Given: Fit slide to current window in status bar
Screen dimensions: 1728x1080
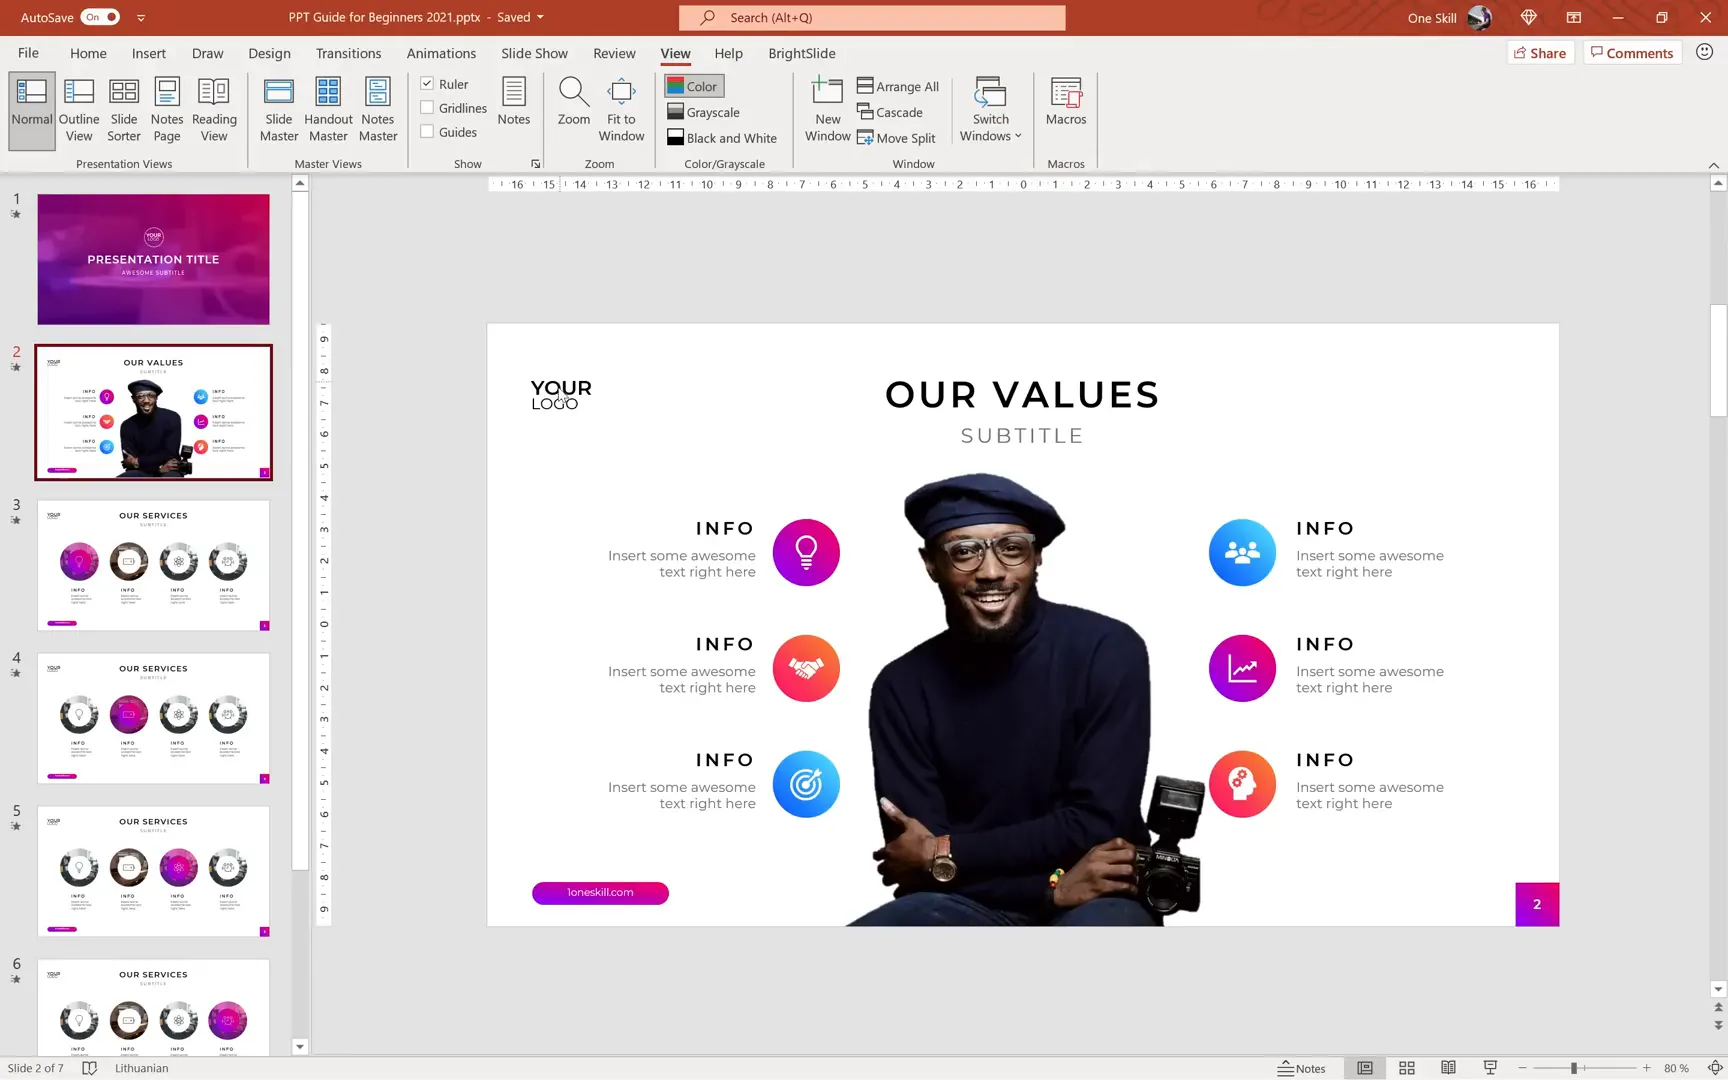Looking at the screenshot, I should 1714,1068.
